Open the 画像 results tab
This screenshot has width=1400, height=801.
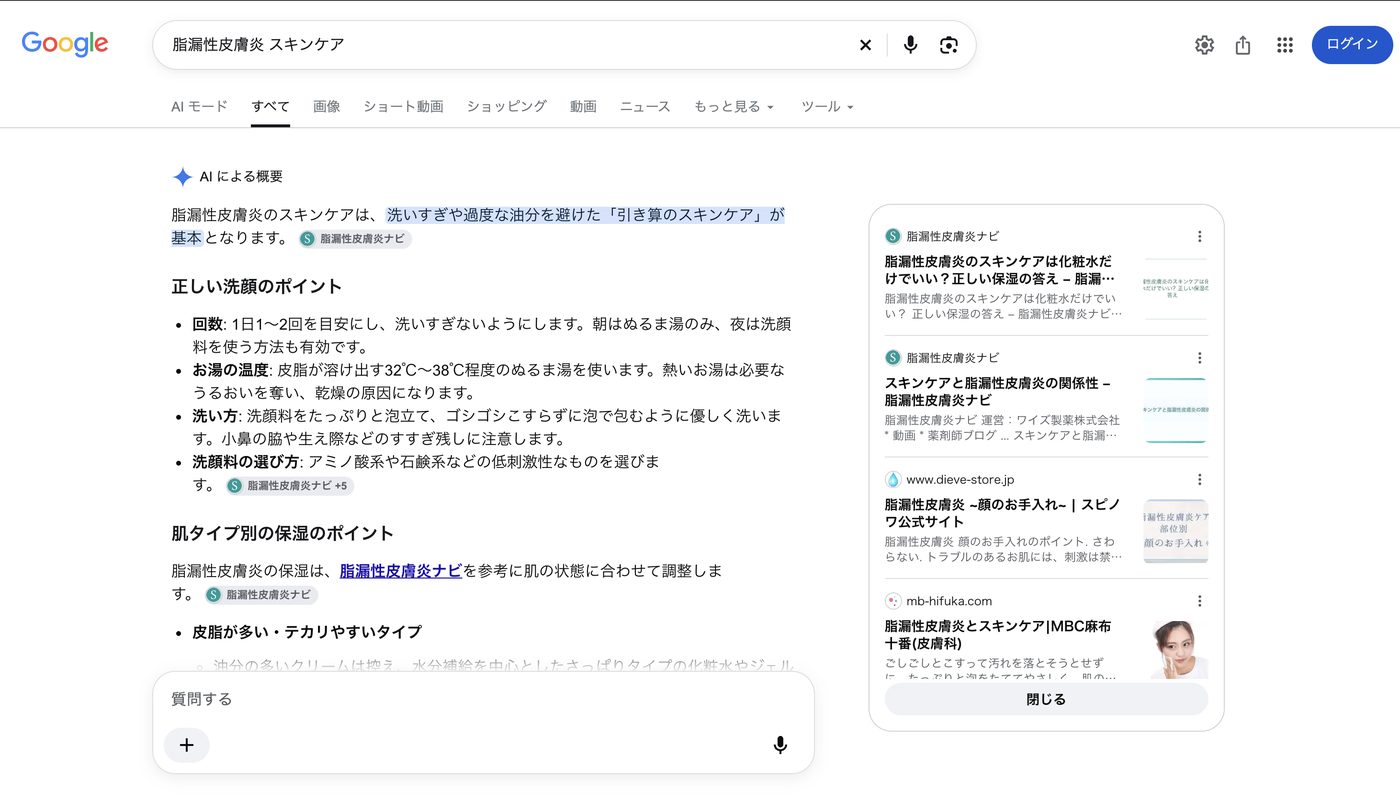coord(326,107)
